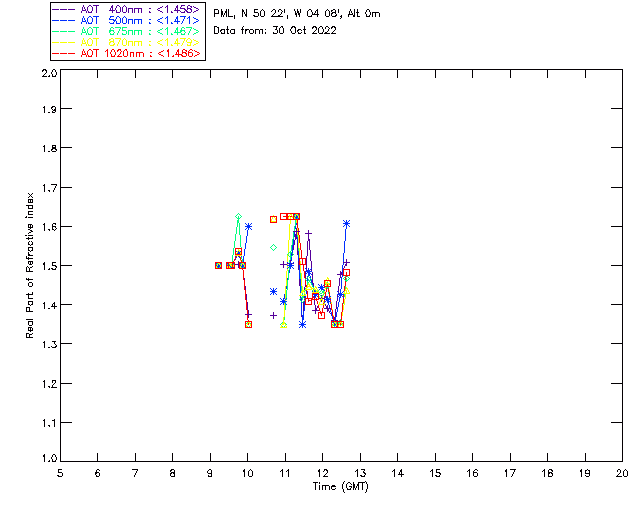Click the green diamond peak before 10 GMT
Screen dimensions: 640x512
pyautogui.click(x=238, y=216)
